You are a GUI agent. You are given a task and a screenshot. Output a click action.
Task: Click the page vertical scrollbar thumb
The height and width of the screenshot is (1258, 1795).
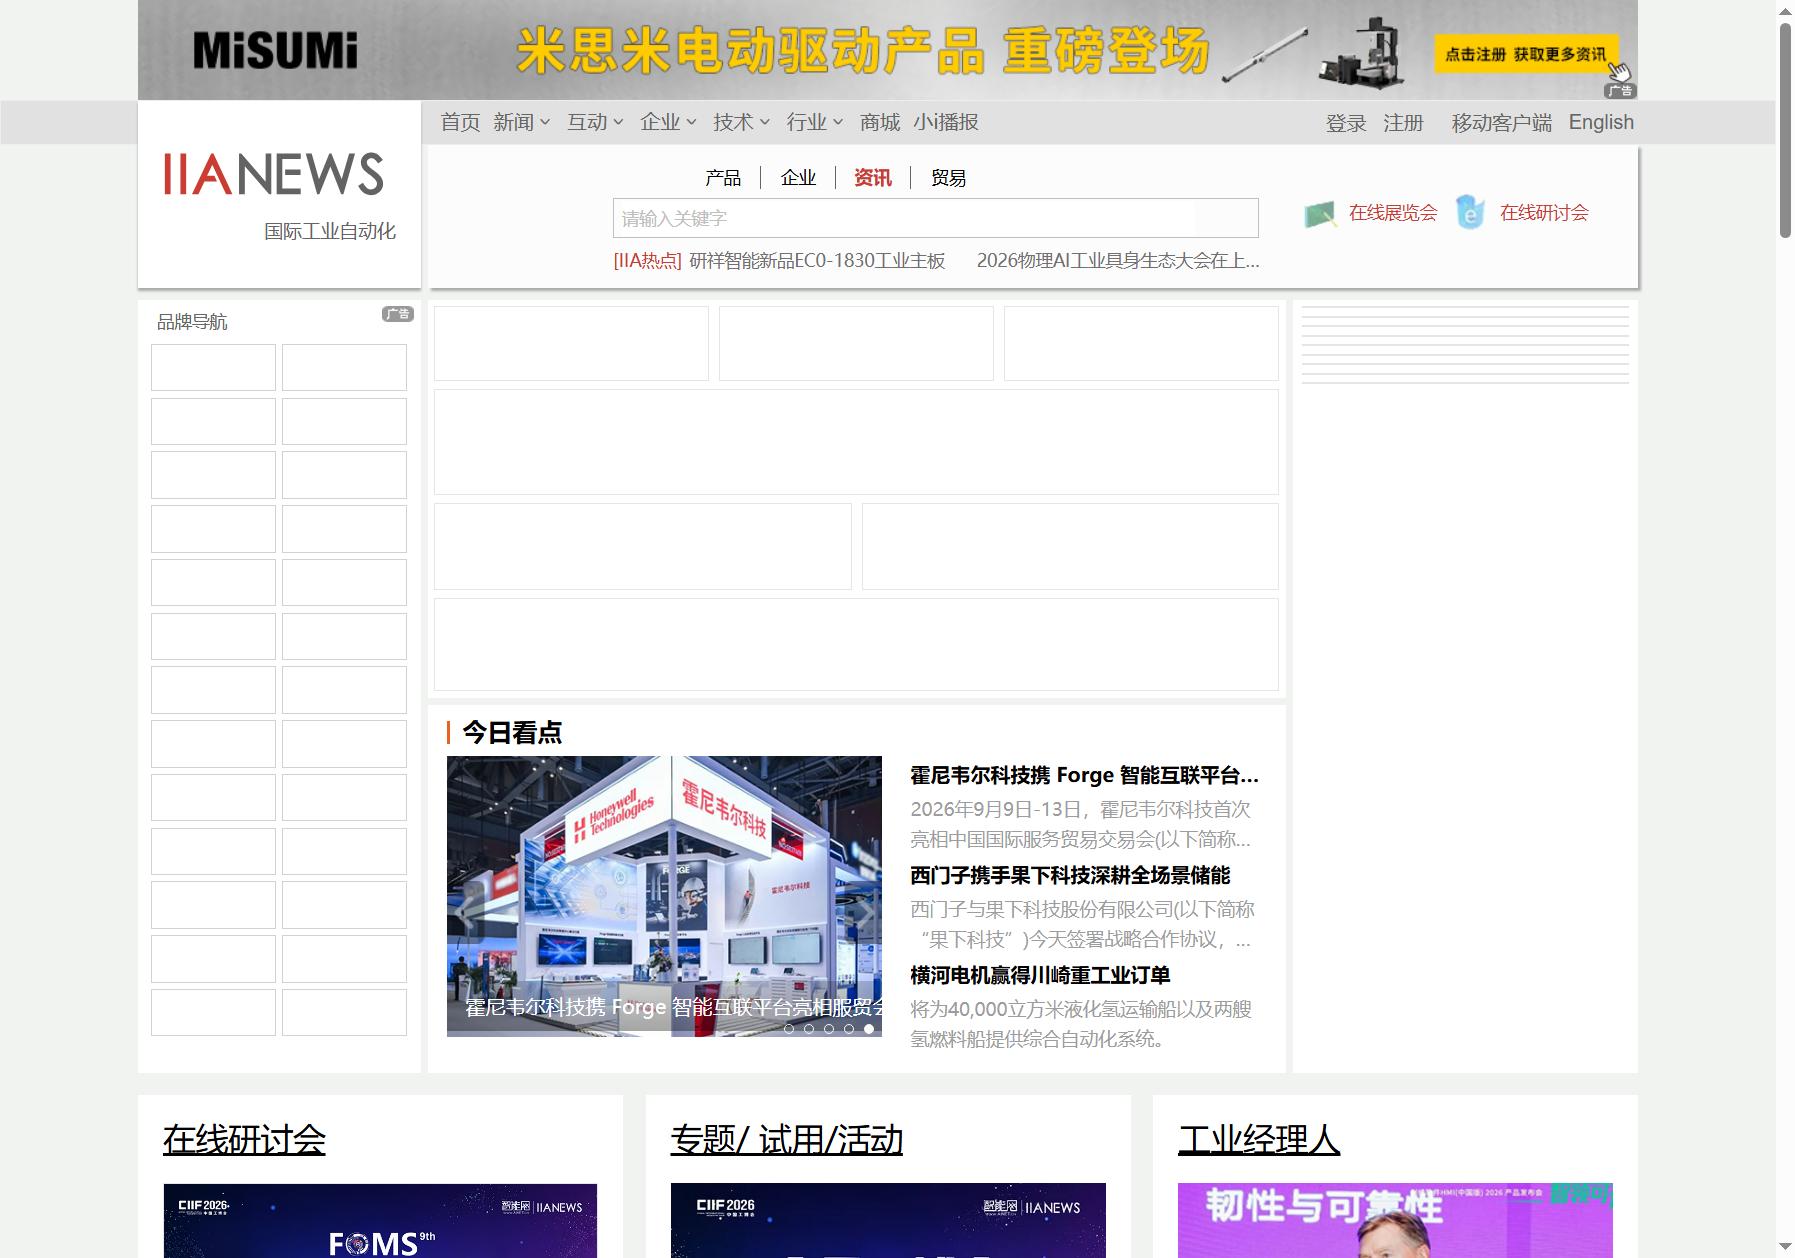tap(1785, 130)
